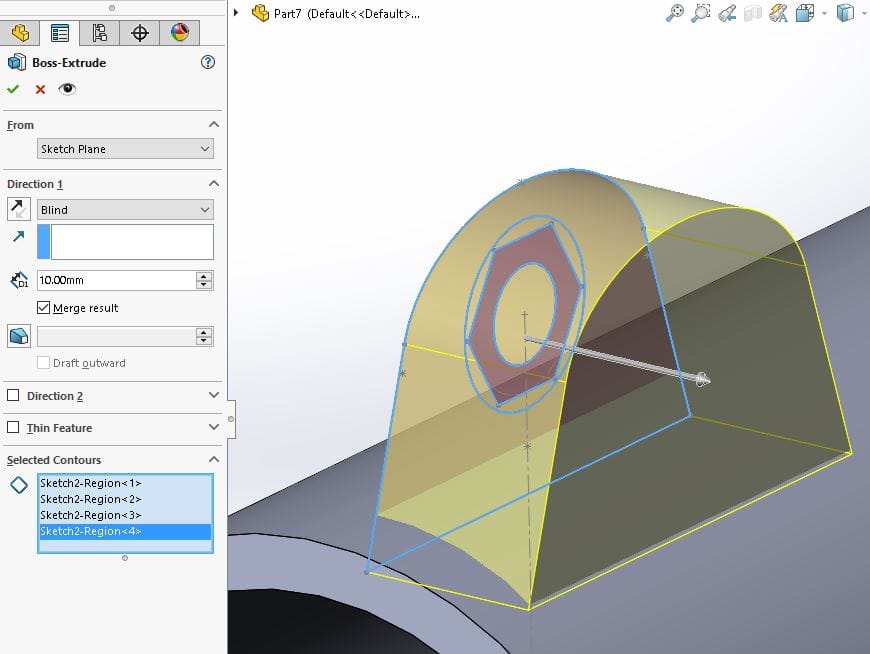The height and width of the screenshot is (654, 870).
Task: Open the DisplayManager color sphere tab
Action: 179,33
